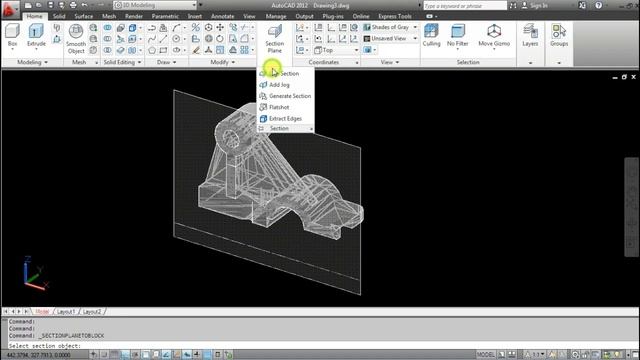This screenshot has height=360, width=640.
Task: Select the Rotate modify tool
Action: pos(220,39)
